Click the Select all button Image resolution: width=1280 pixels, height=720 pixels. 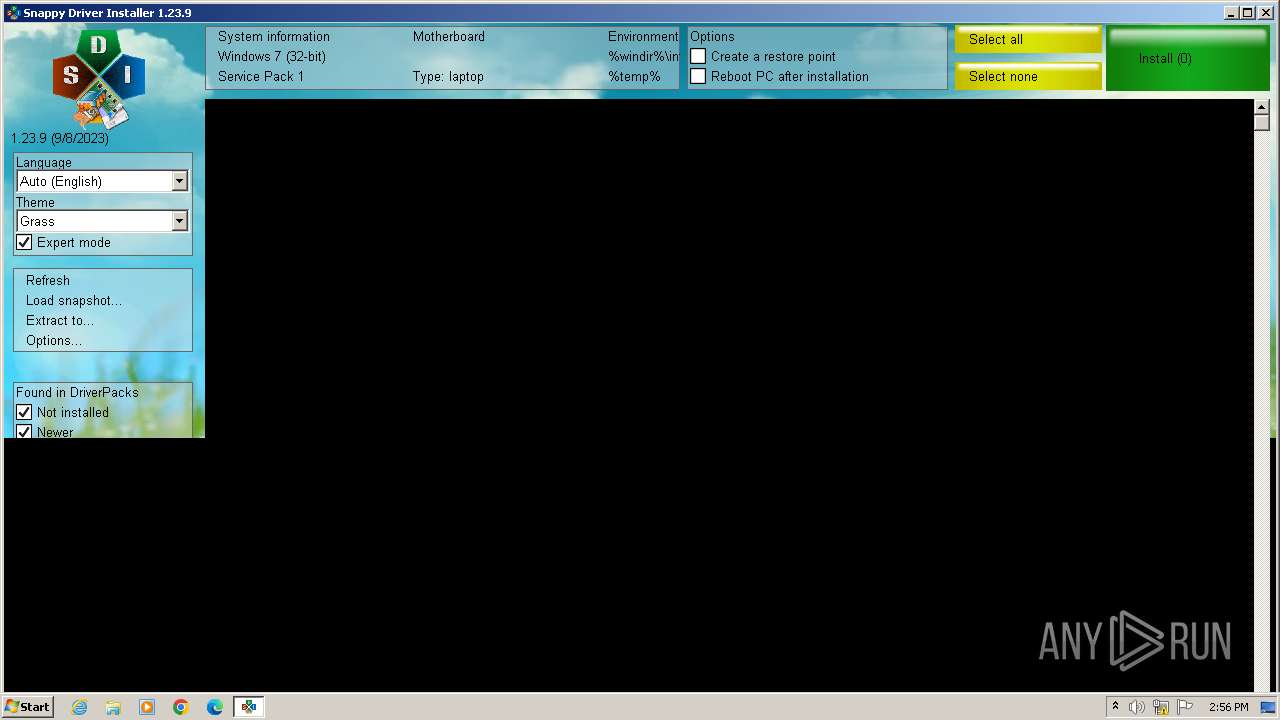[x=1028, y=39]
